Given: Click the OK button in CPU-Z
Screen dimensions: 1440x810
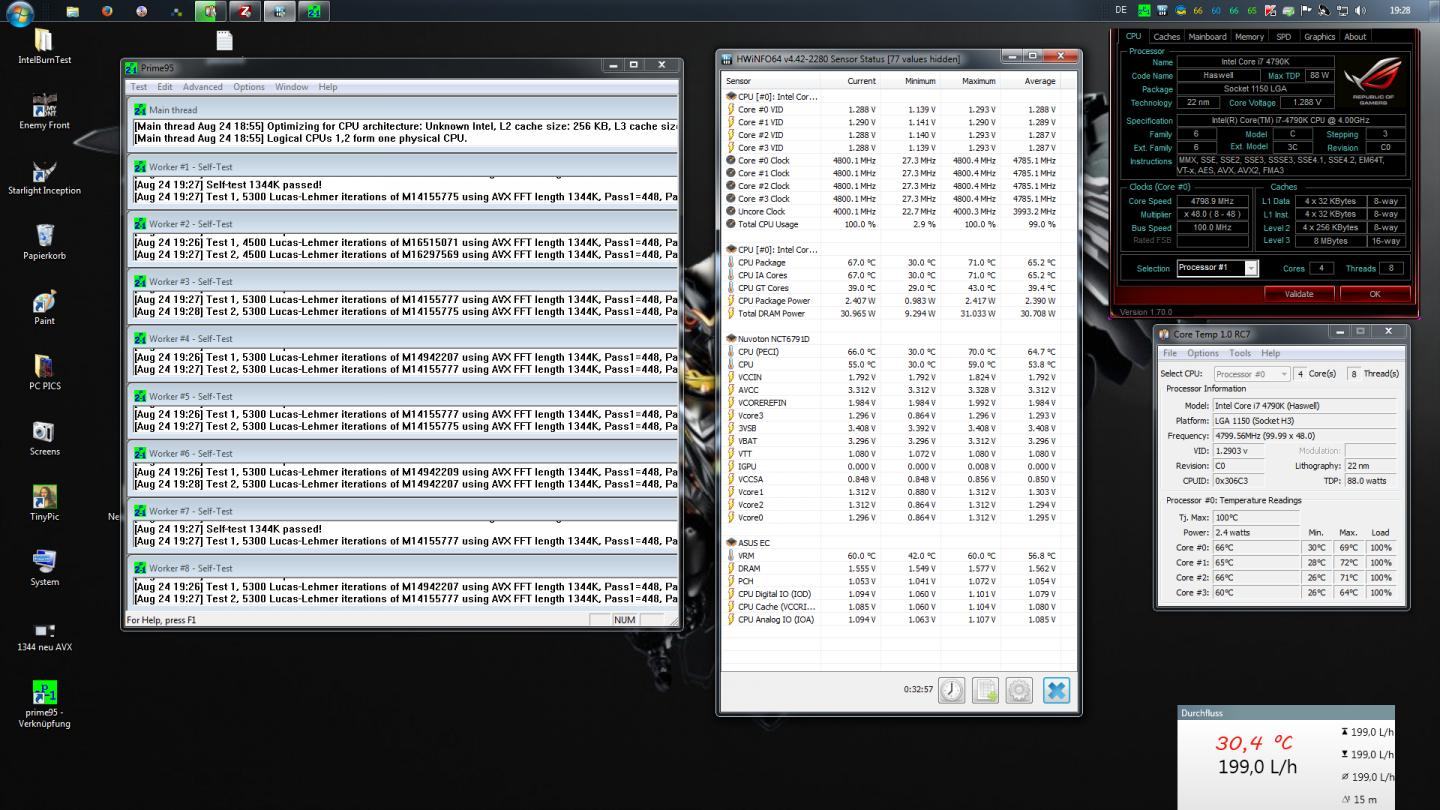Looking at the screenshot, I should tap(1374, 294).
